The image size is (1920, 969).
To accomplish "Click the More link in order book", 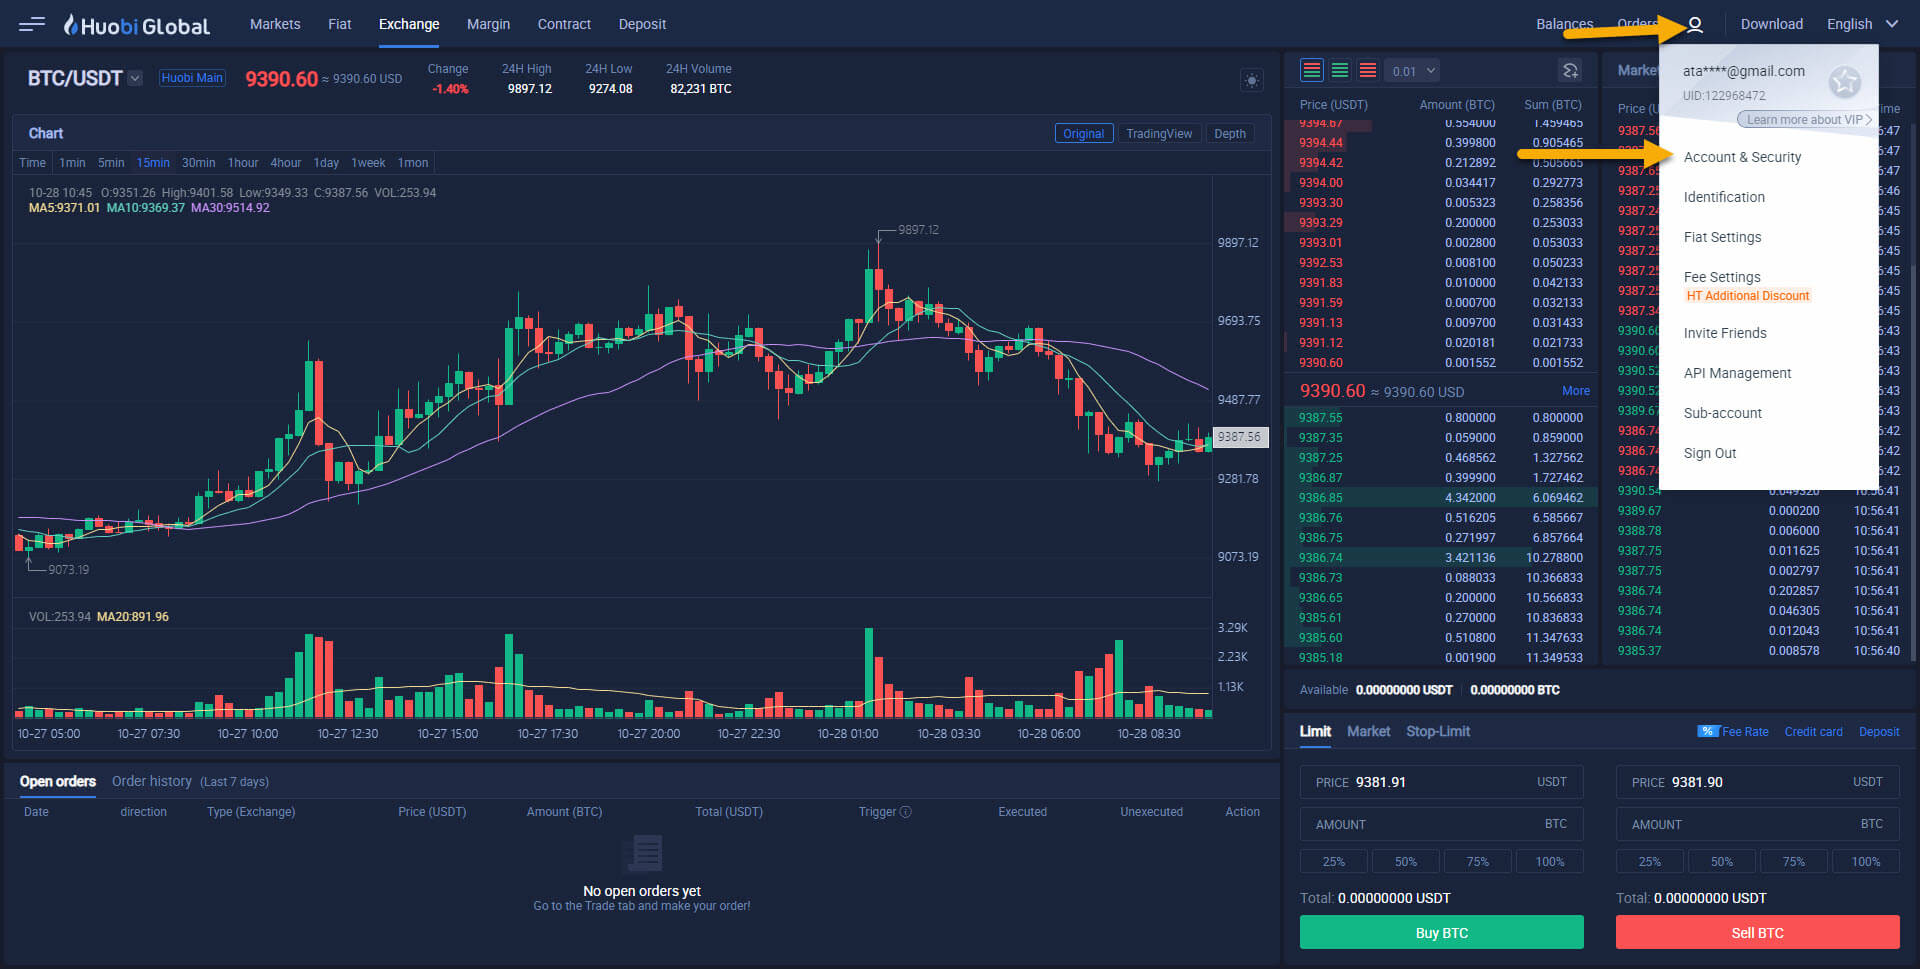I will click(1576, 391).
